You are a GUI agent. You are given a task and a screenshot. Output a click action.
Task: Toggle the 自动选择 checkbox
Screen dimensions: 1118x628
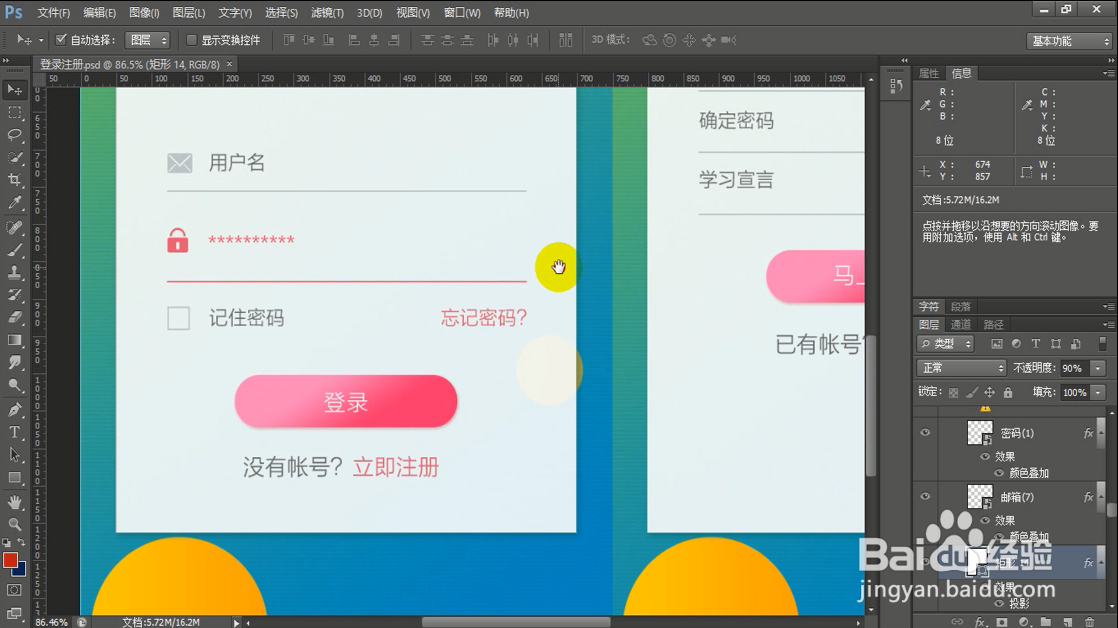point(61,40)
